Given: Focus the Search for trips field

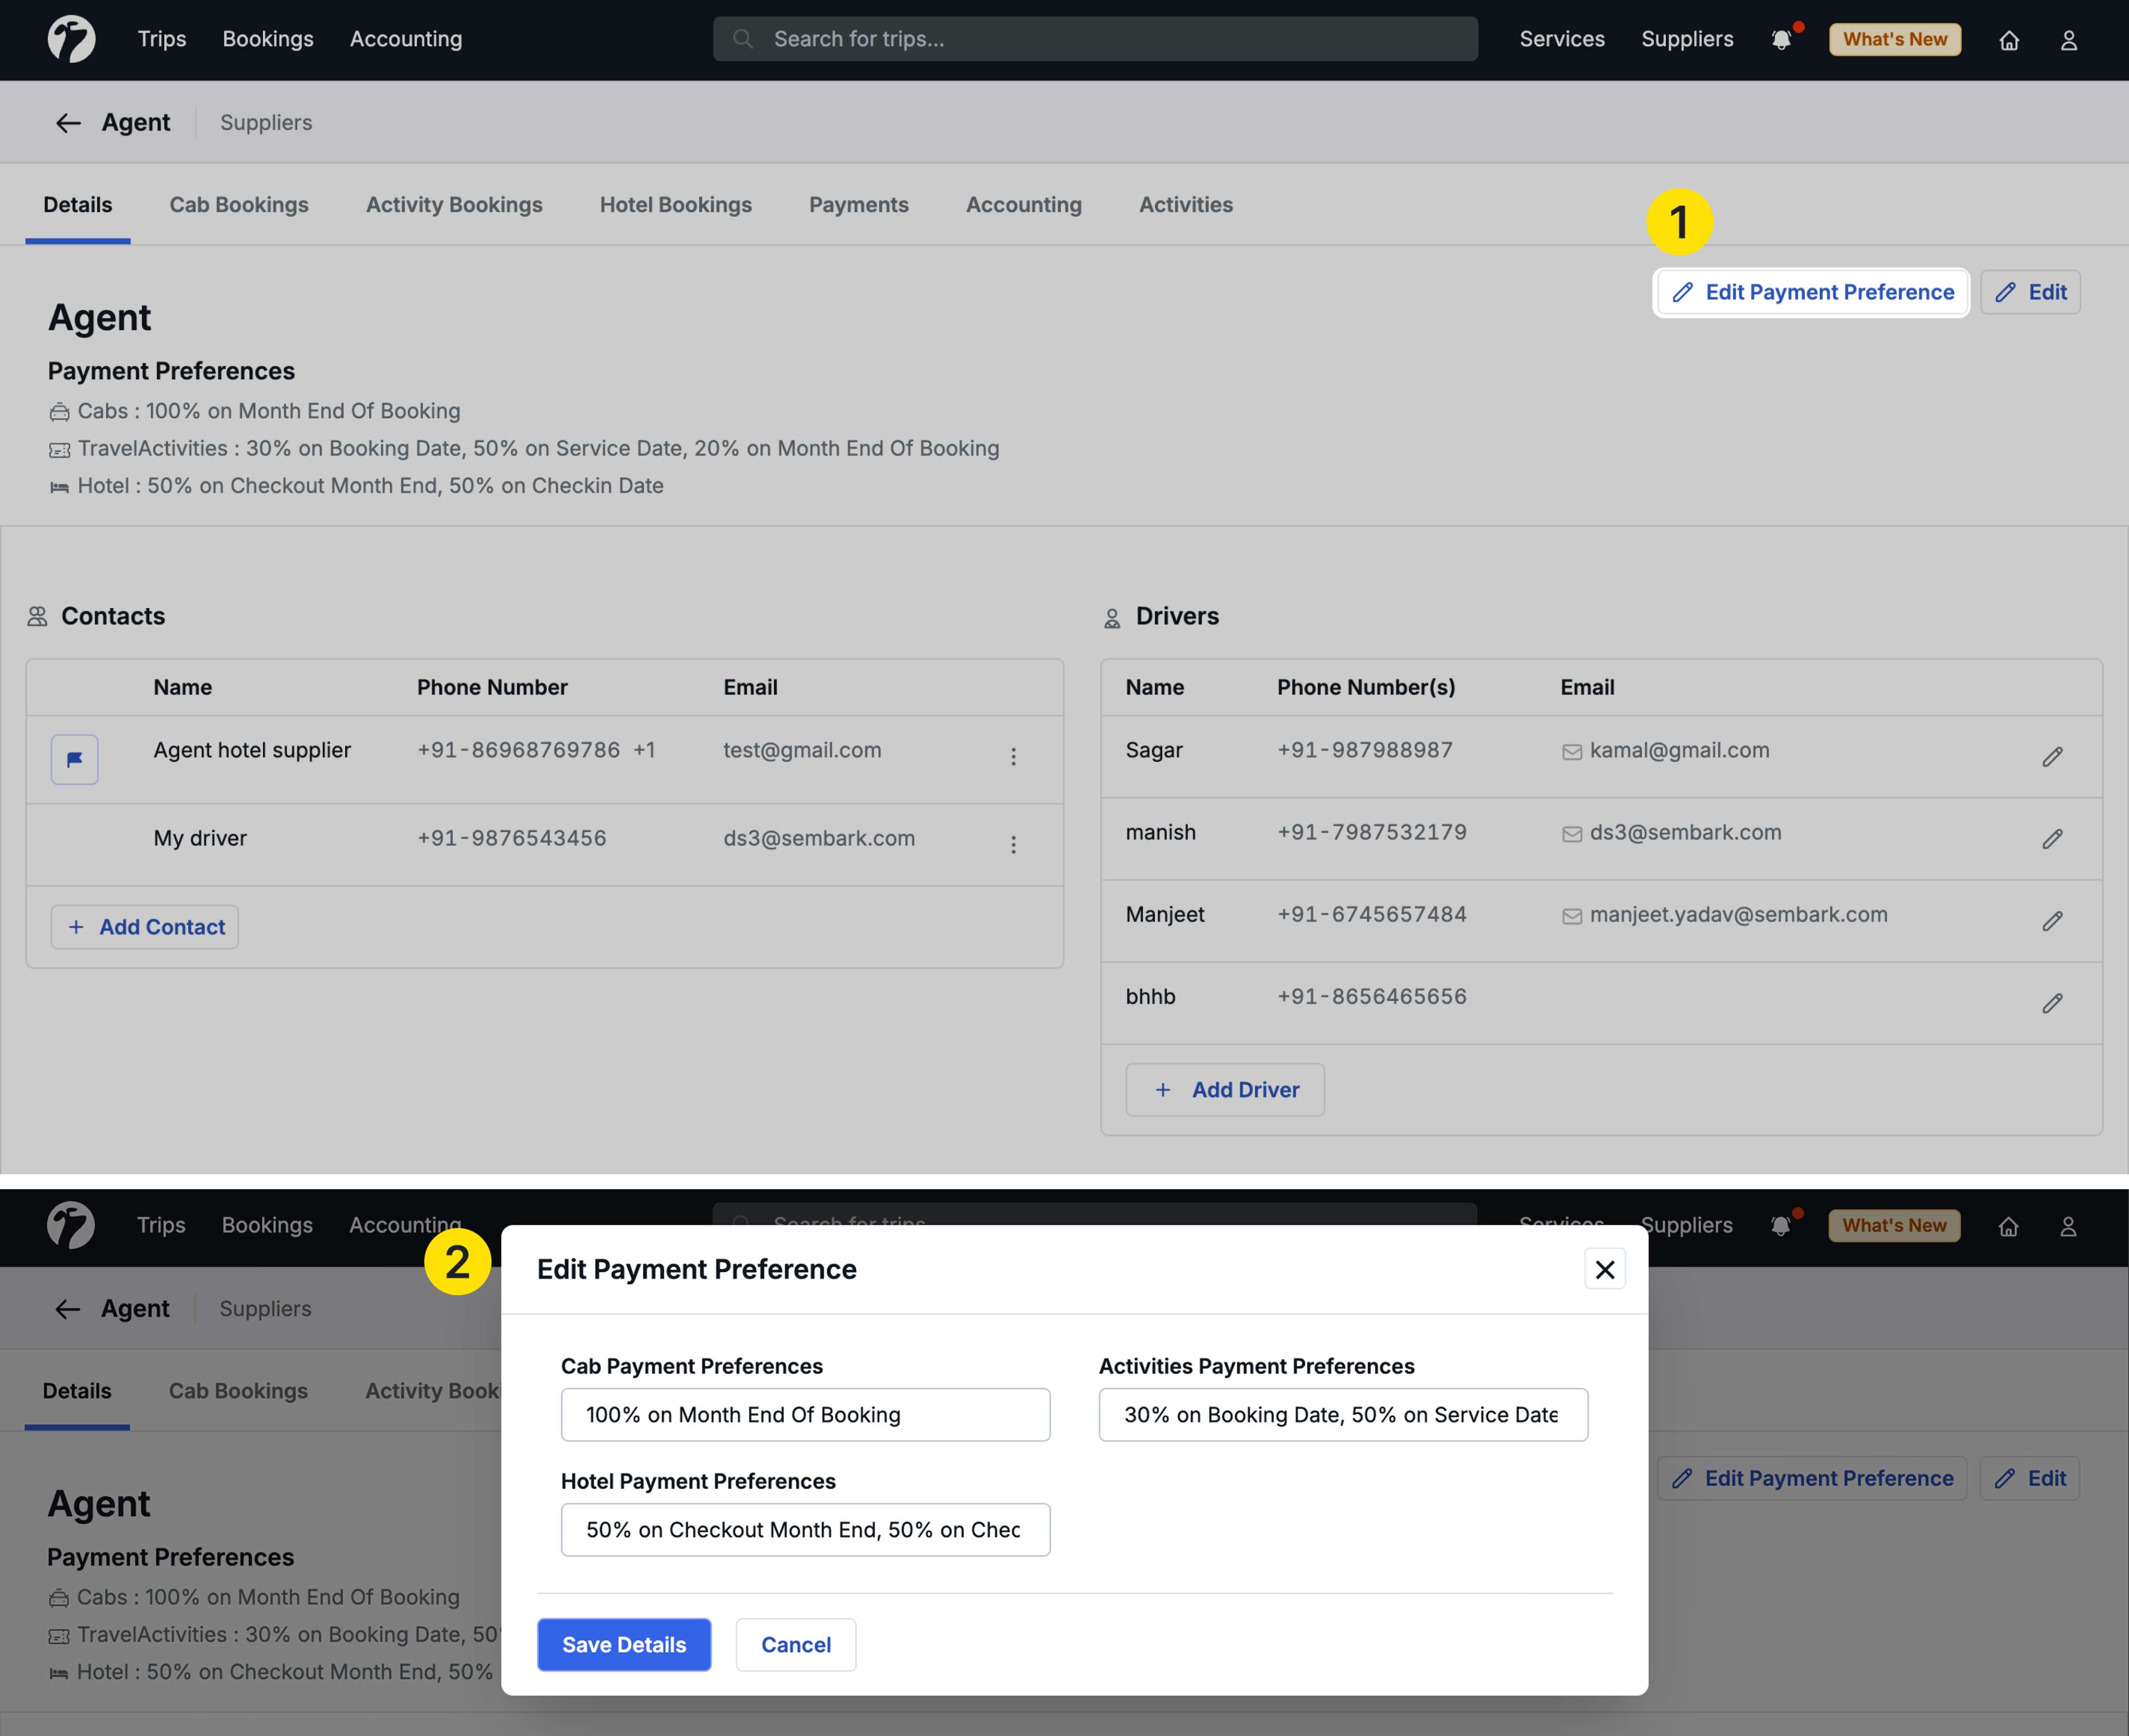Looking at the screenshot, I should 1095,39.
